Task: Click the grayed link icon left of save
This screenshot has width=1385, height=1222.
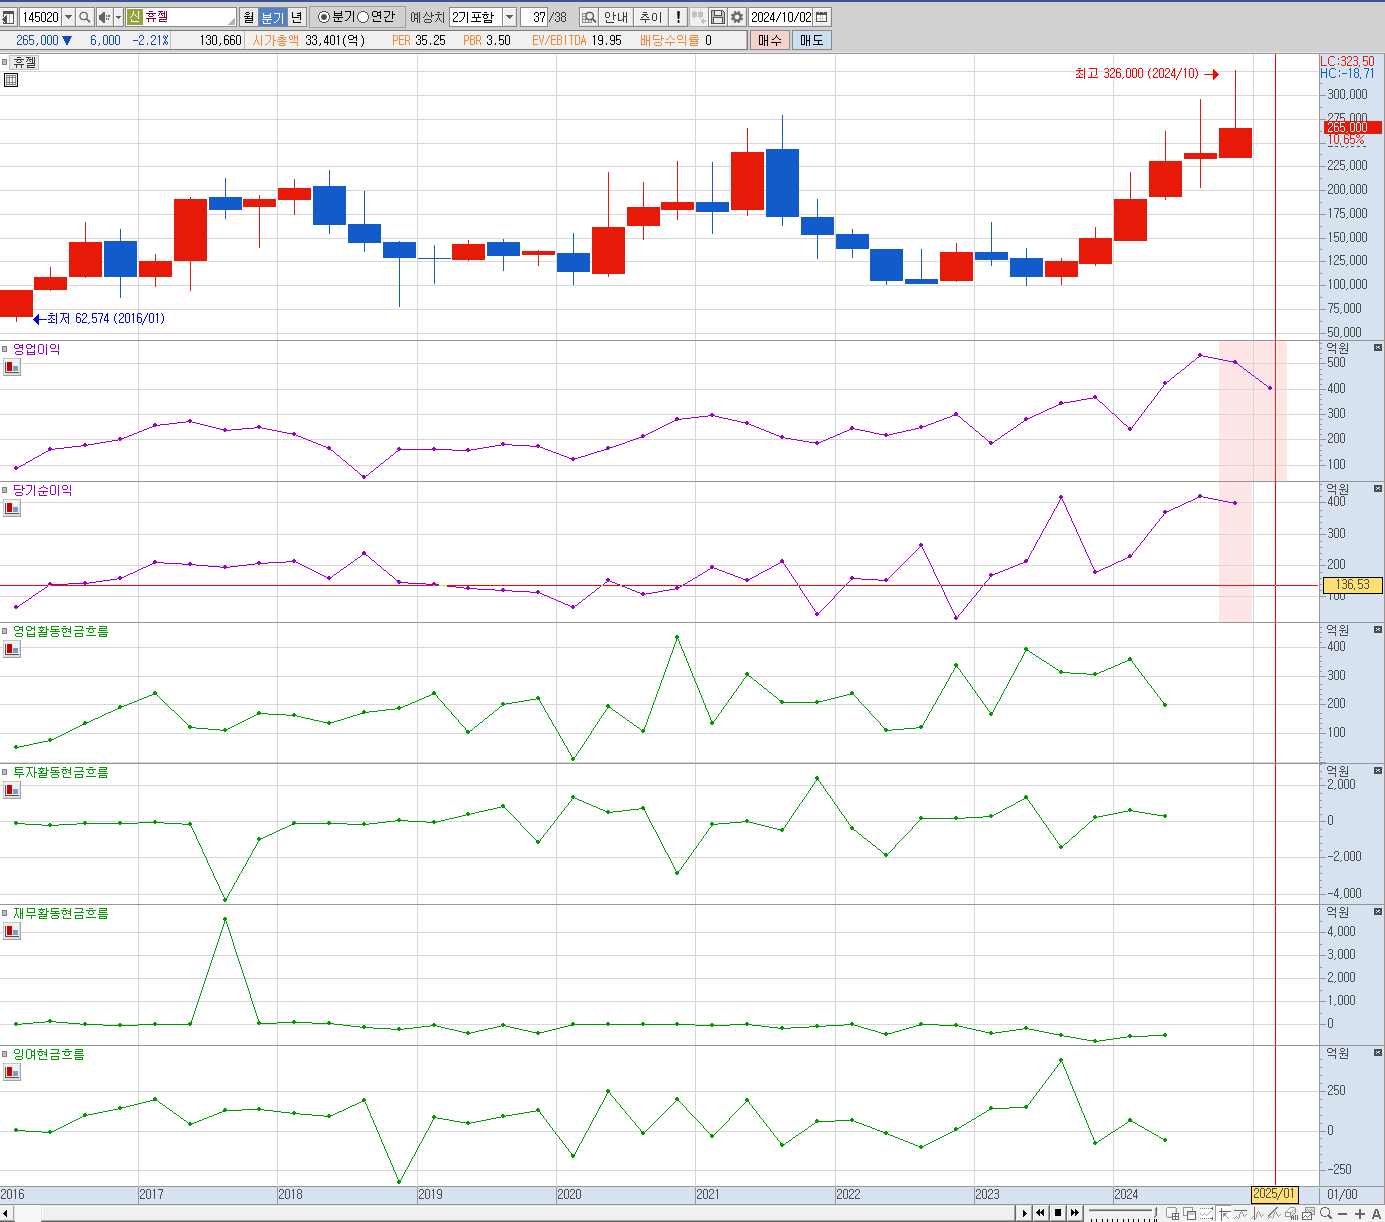Action: tap(698, 17)
